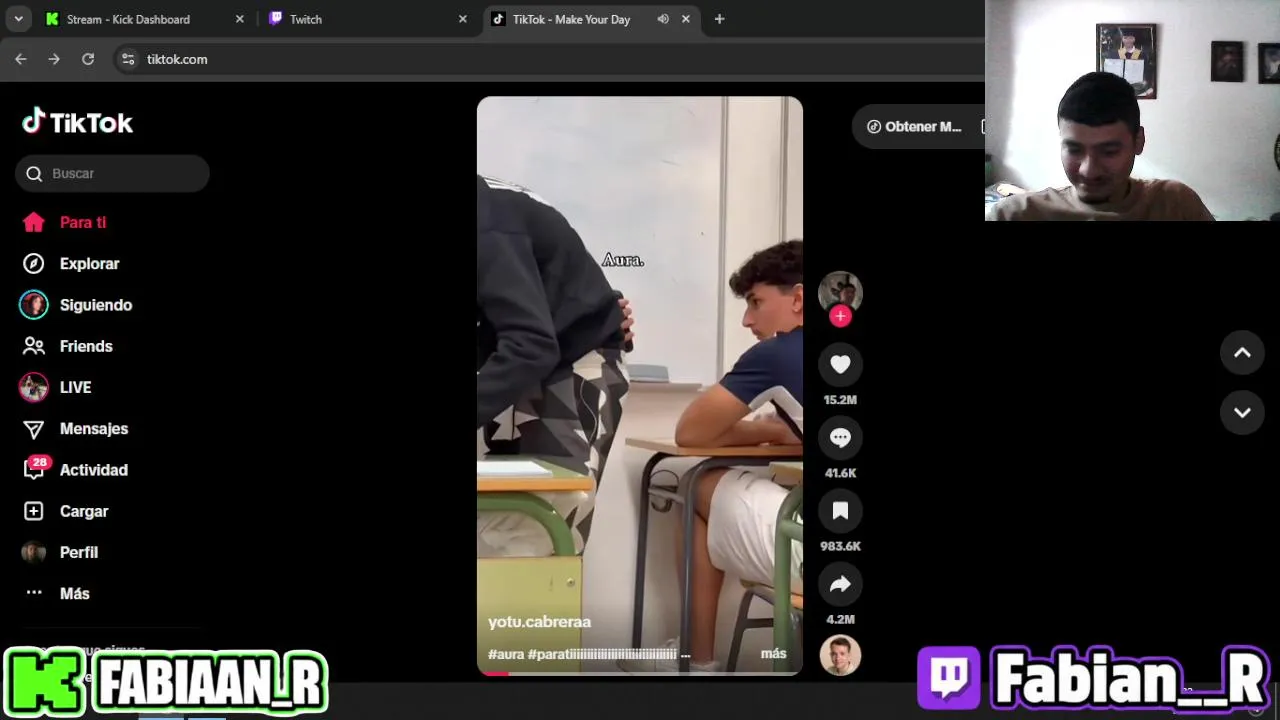Mute the TikTok tab audio icon
The width and height of the screenshot is (1280, 720).
point(663,19)
